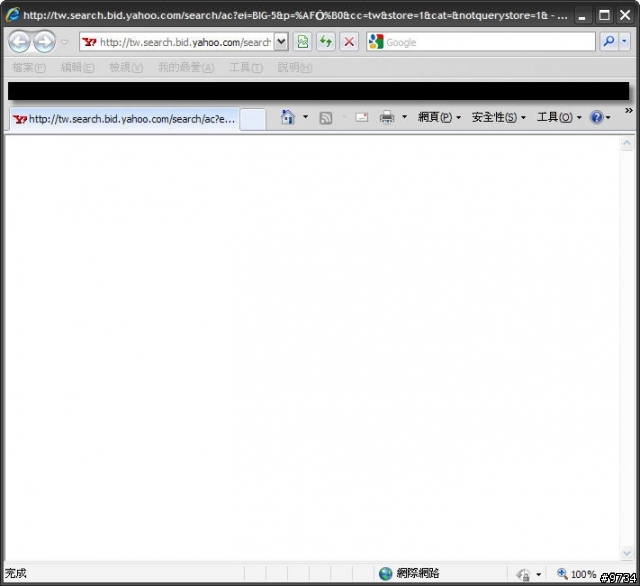Open the 編輯(E) menu
The width and height of the screenshot is (640, 586).
tap(78, 67)
